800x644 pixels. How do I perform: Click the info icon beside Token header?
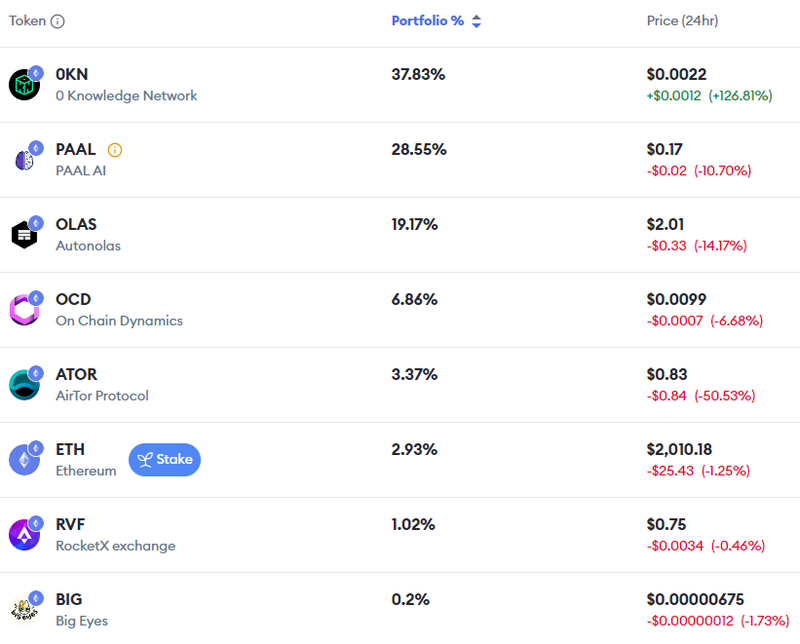(x=58, y=21)
